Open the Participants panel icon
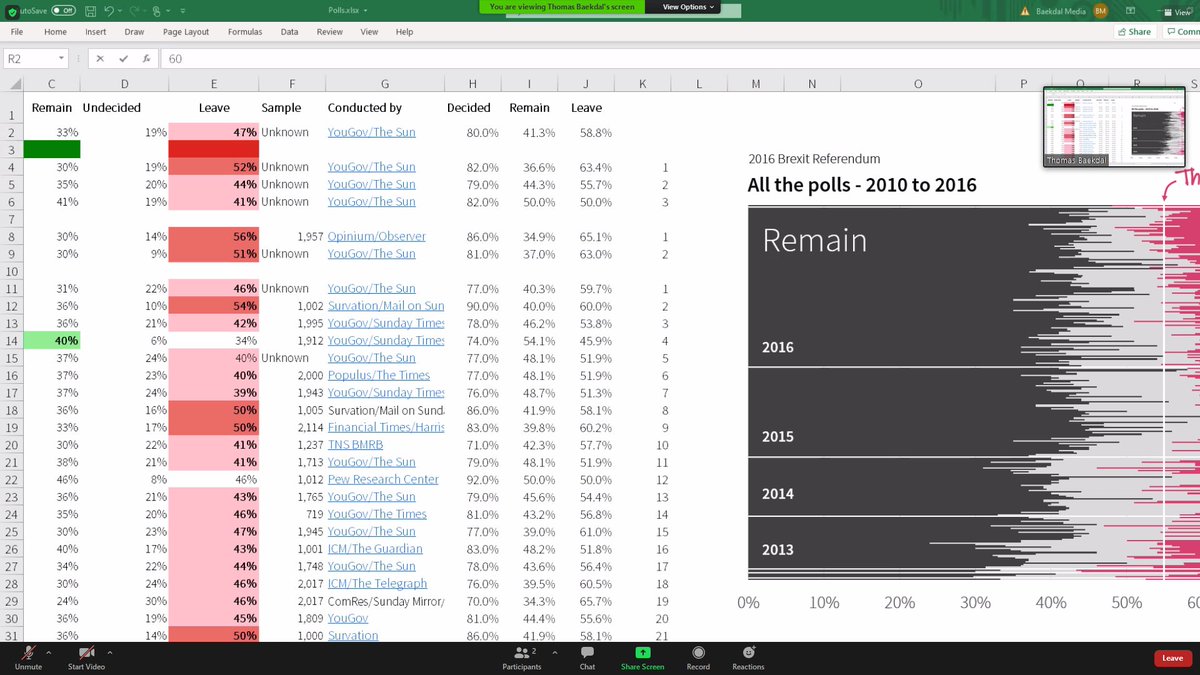The width and height of the screenshot is (1200, 675). coord(521,652)
